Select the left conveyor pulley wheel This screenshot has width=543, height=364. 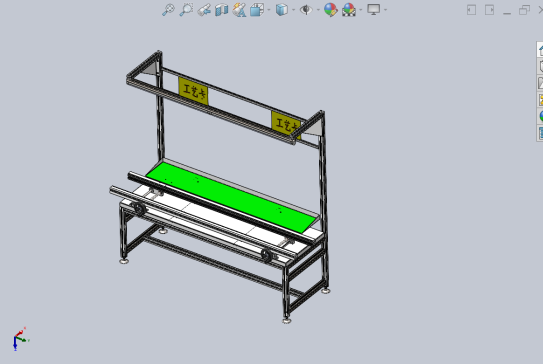click(139, 209)
